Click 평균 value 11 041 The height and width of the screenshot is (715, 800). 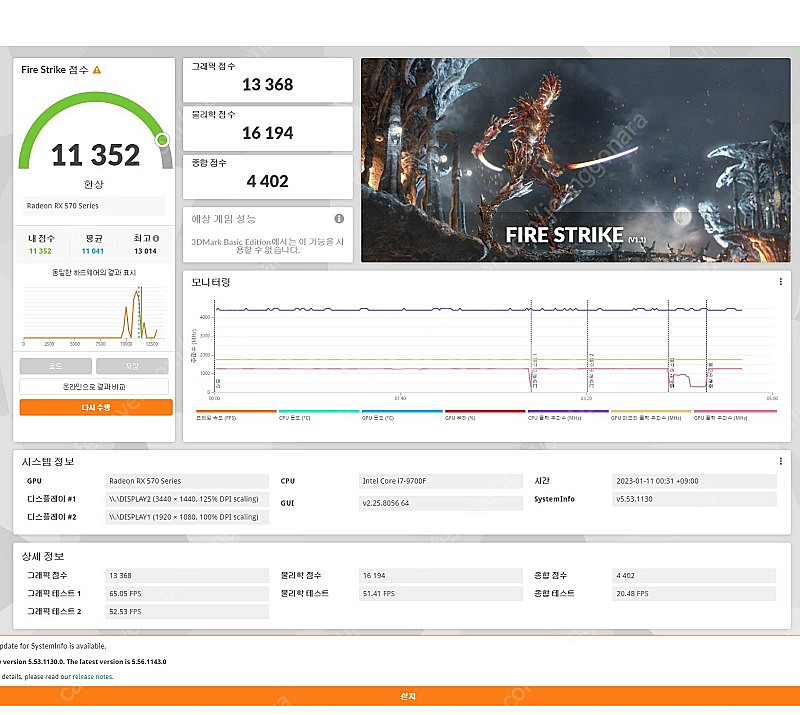[x=93, y=251]
